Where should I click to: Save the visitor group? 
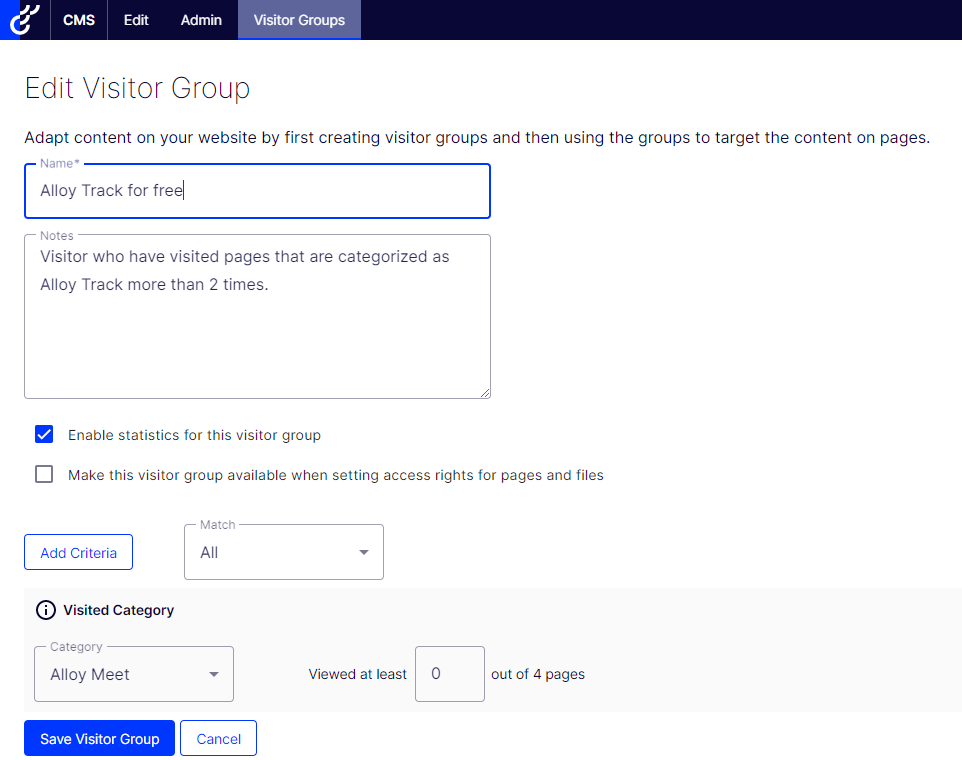99,739
